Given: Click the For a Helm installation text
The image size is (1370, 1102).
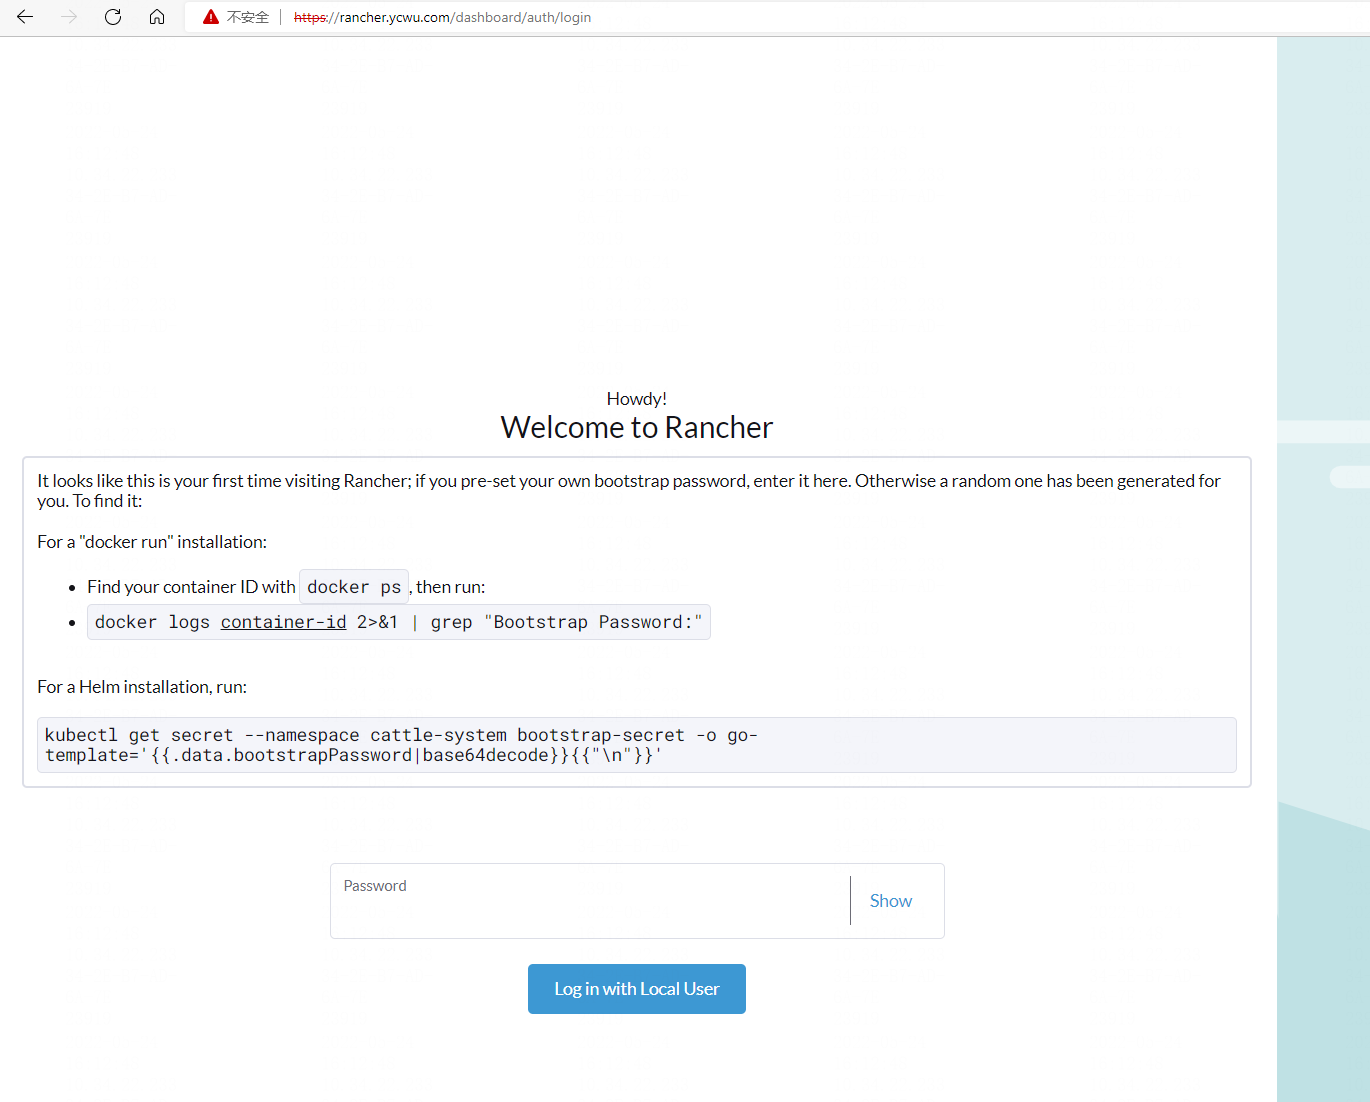Looking at the screenshot, I should pyautogui.click(x=141, y=687).
